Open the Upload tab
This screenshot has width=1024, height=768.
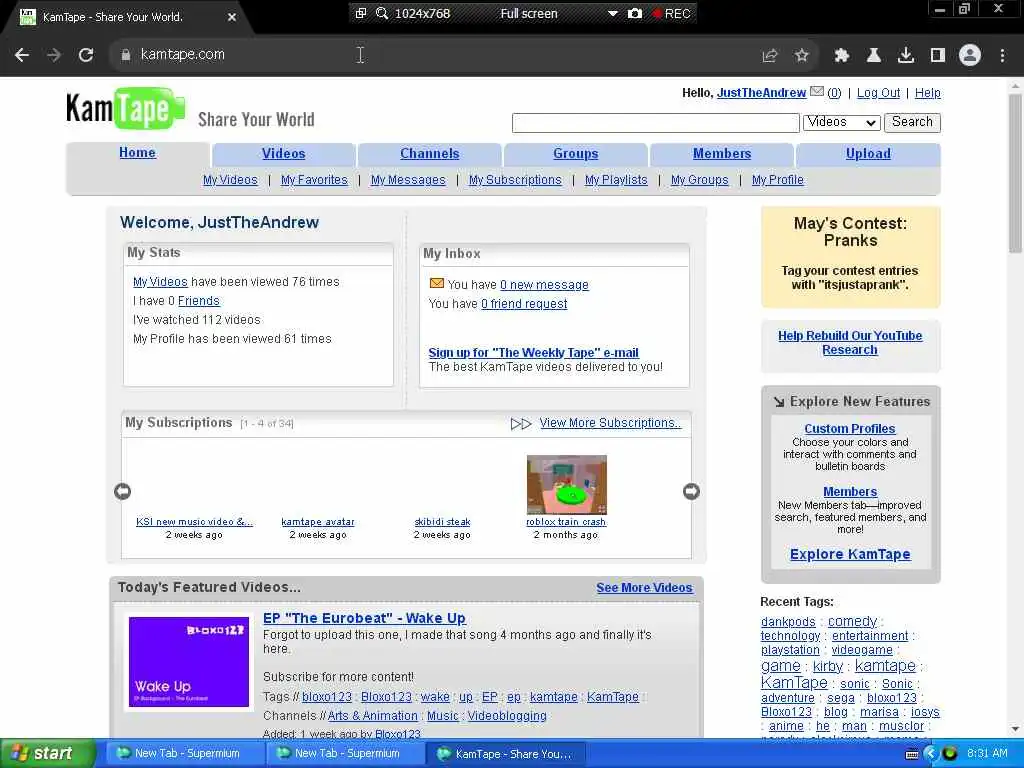click(868, 154)
